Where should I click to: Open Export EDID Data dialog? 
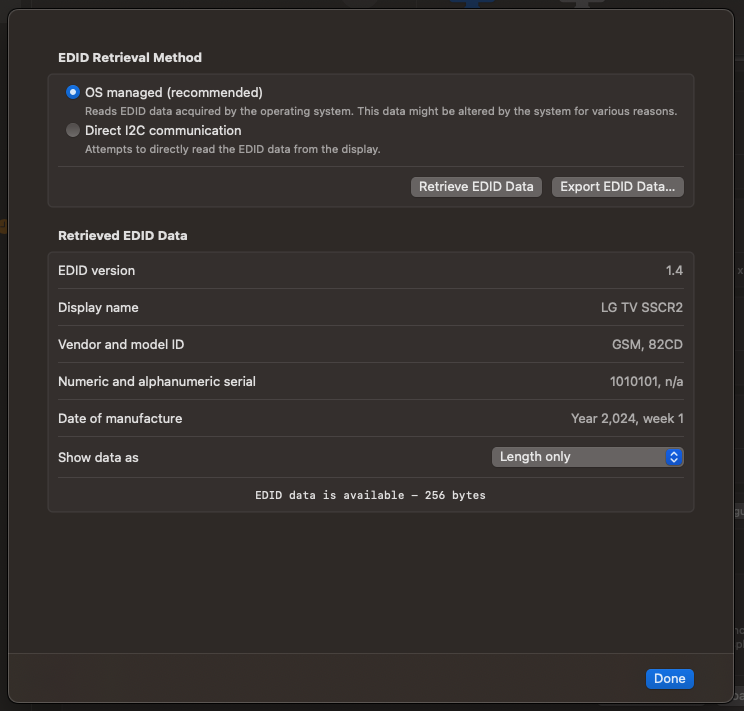pos(617,187)
